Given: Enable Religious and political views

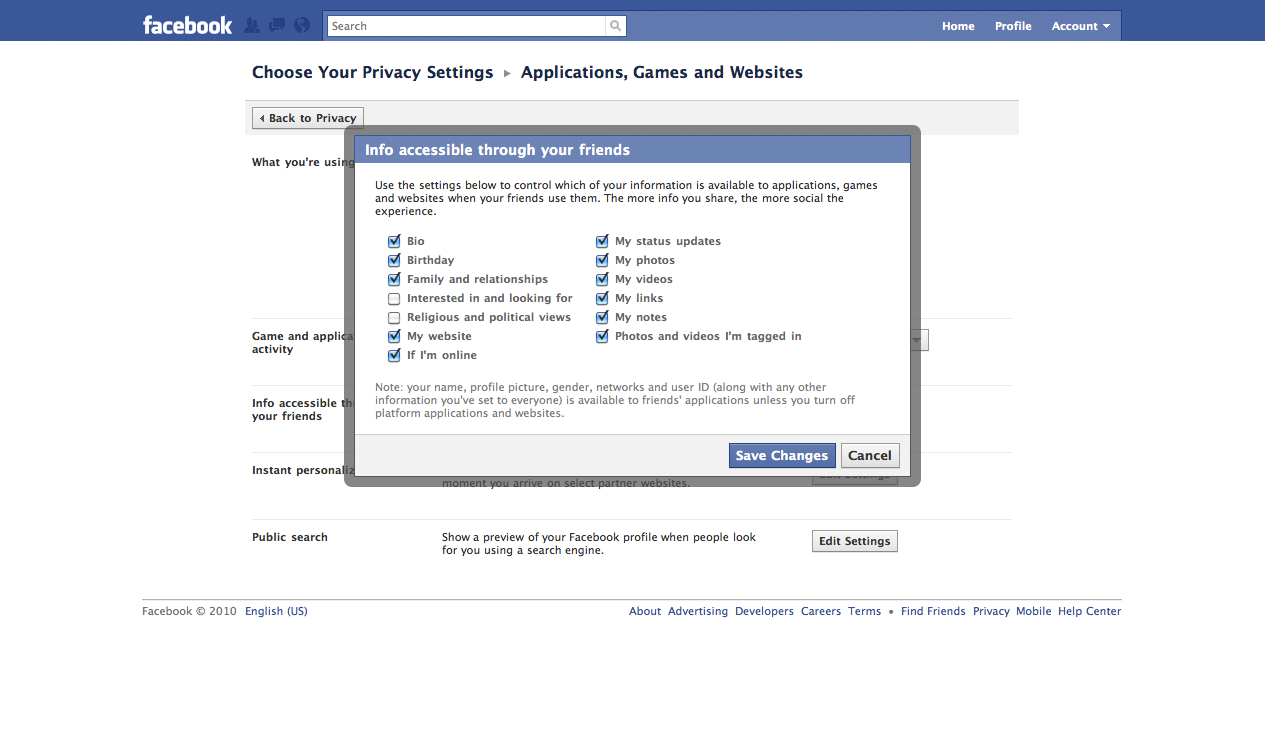Looking at the screenshot, I should pyautogui.click(x=394, y=317).
